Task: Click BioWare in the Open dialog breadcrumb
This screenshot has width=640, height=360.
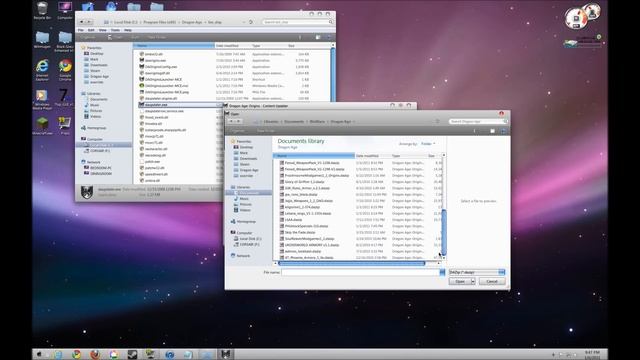Action: 317,121
